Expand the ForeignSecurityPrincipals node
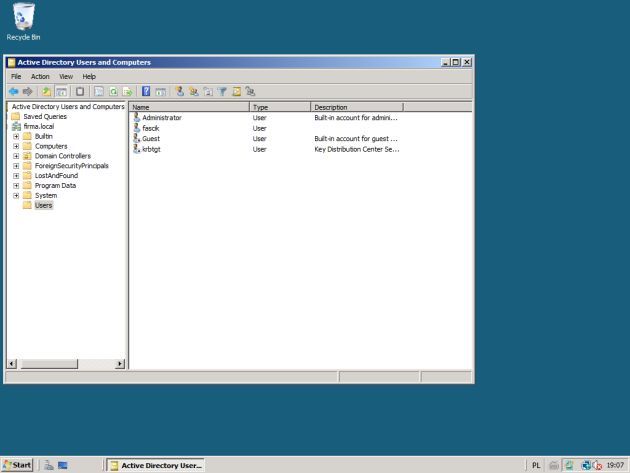 click(16, 166)
